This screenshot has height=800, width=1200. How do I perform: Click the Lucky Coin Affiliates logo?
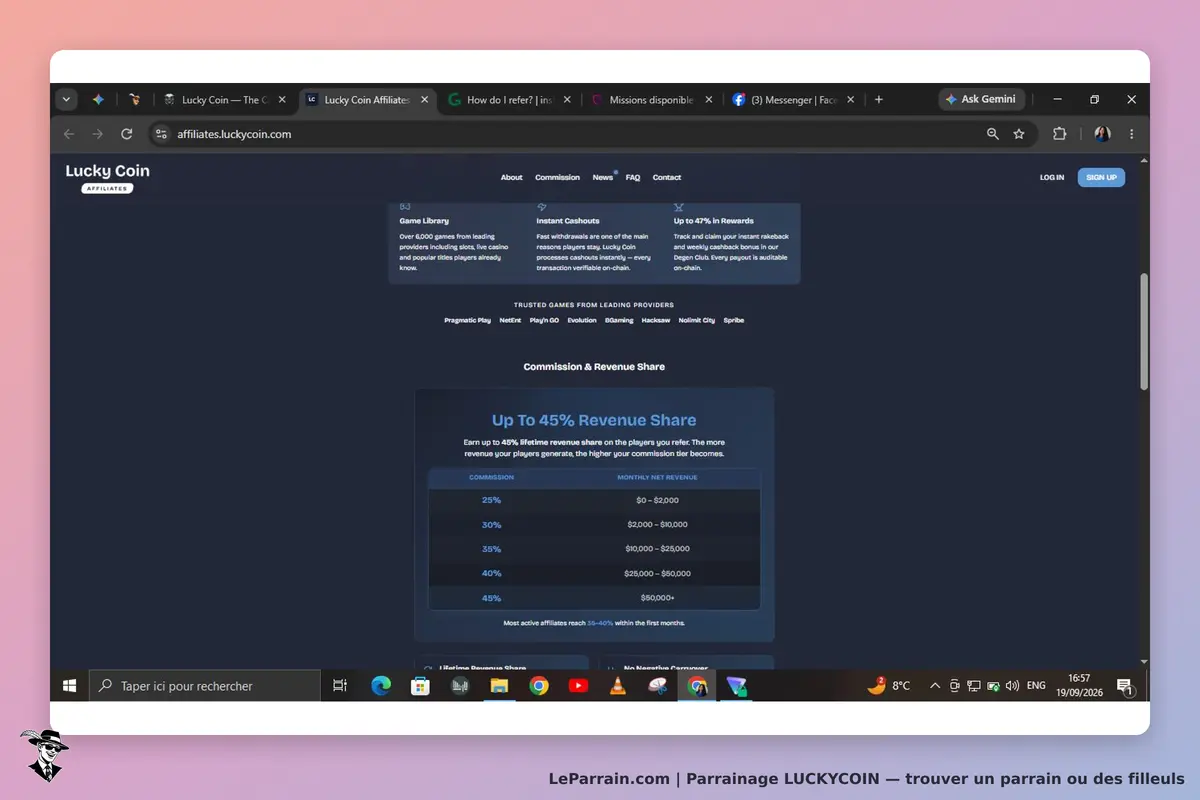[x=108, y=178]
